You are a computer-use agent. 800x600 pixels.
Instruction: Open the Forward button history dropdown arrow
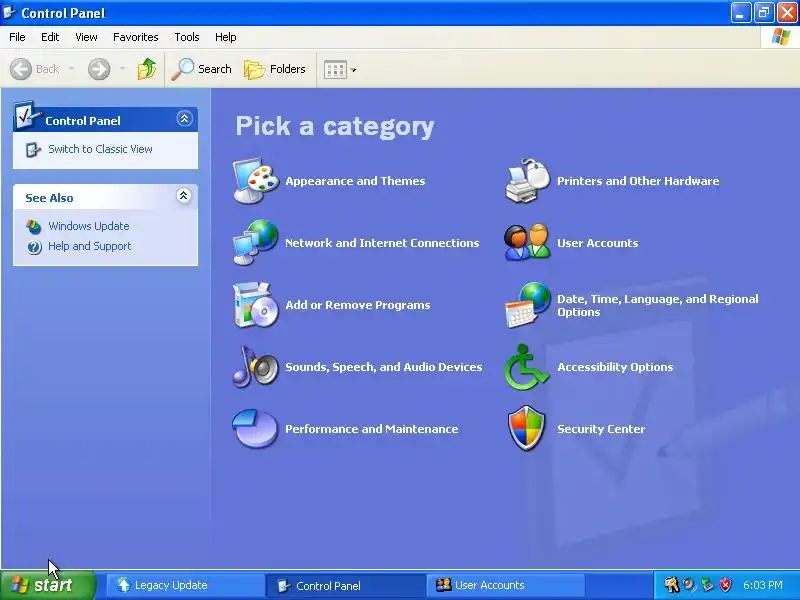(122, 69)
